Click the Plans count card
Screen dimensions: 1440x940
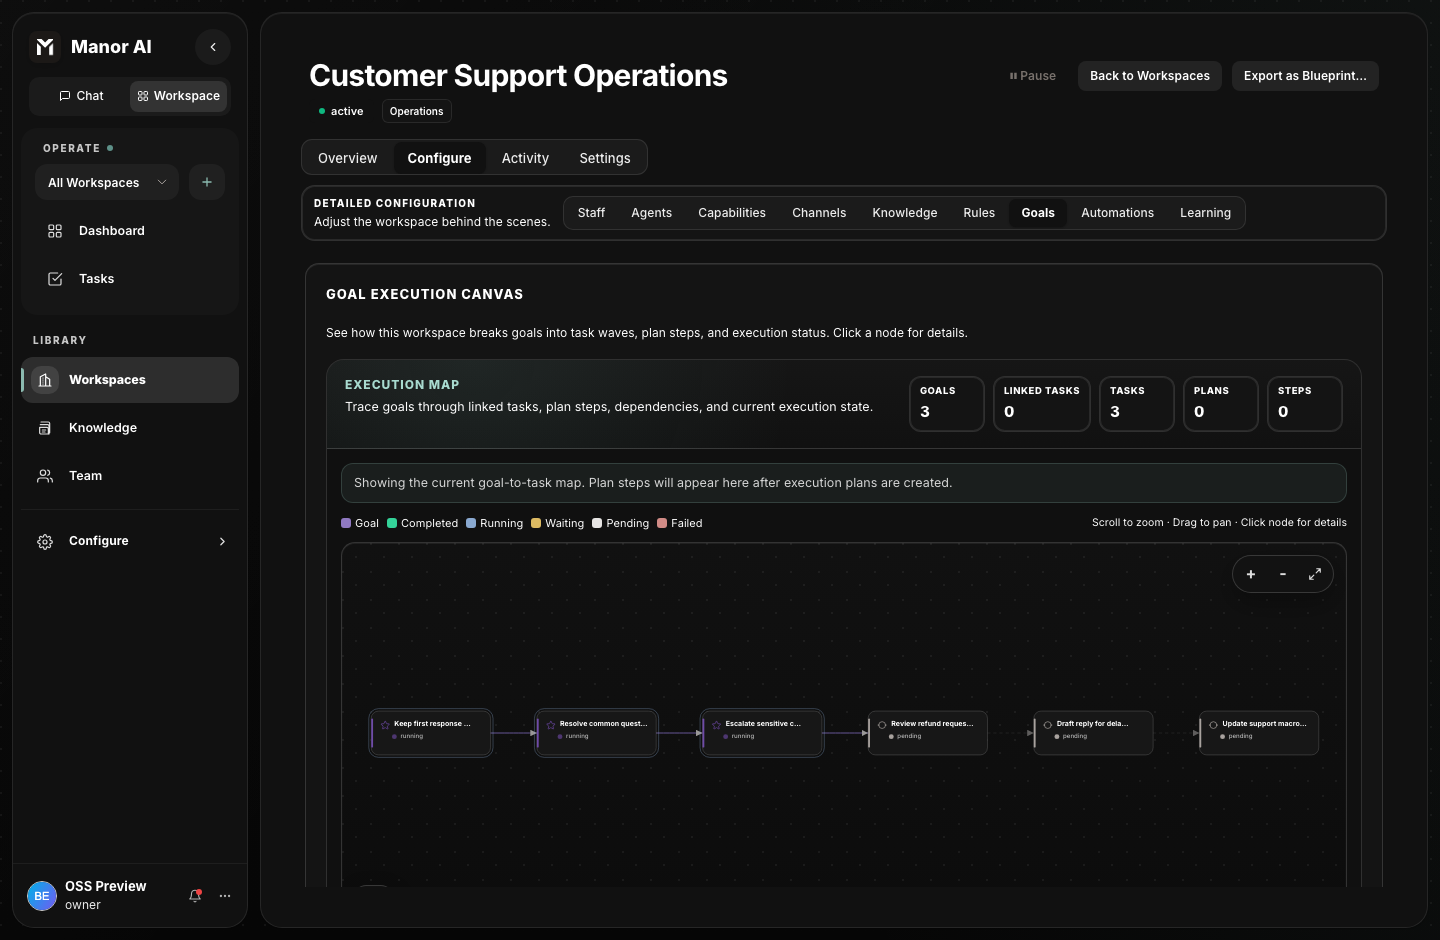tap(1221, 404)
